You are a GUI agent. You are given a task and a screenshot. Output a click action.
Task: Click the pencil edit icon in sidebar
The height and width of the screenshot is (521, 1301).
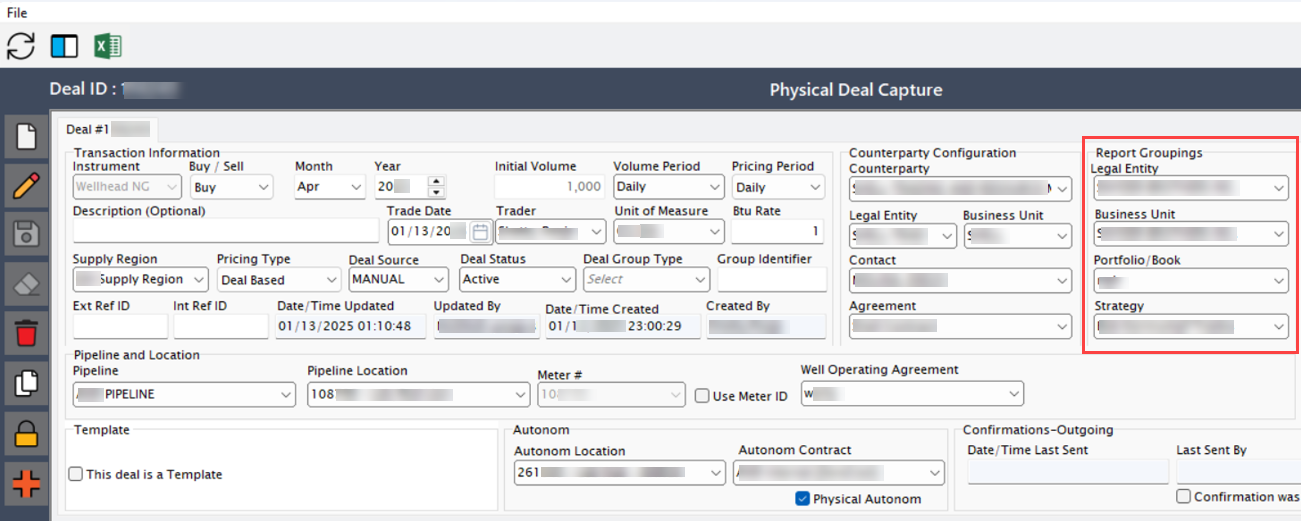(27, 187)
